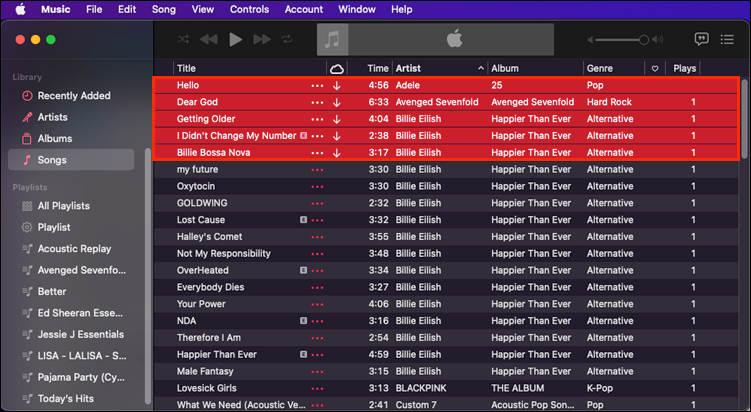
Task: Open more options for GOLDWING
Action: [317, 204]
